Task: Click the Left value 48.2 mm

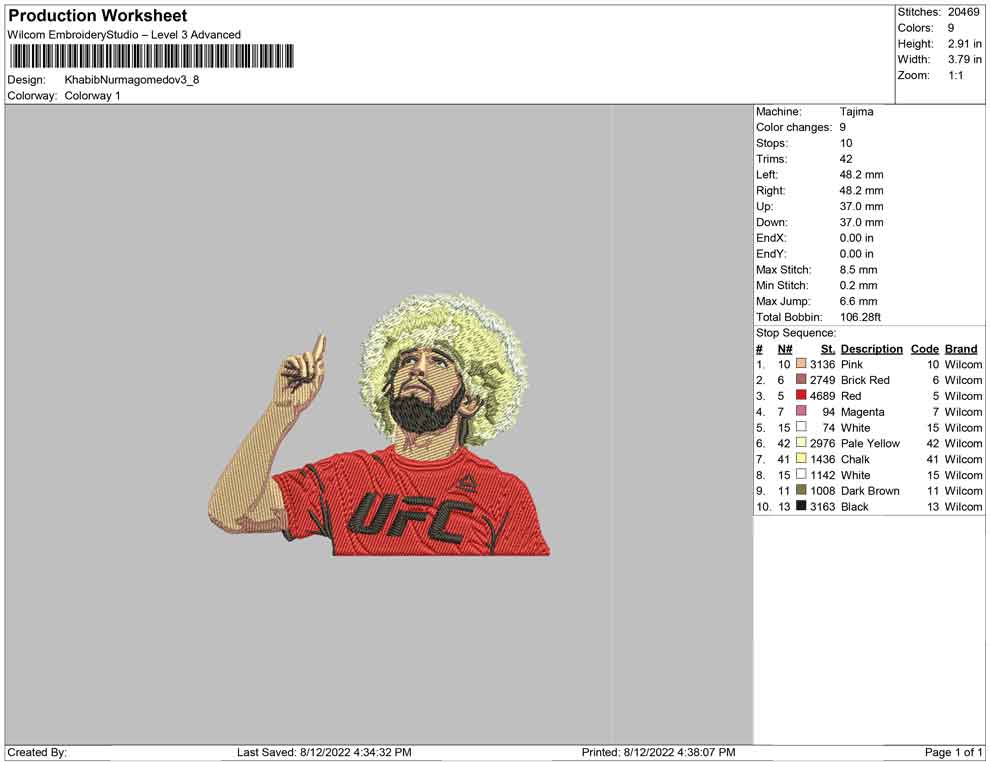Action: 862,175
